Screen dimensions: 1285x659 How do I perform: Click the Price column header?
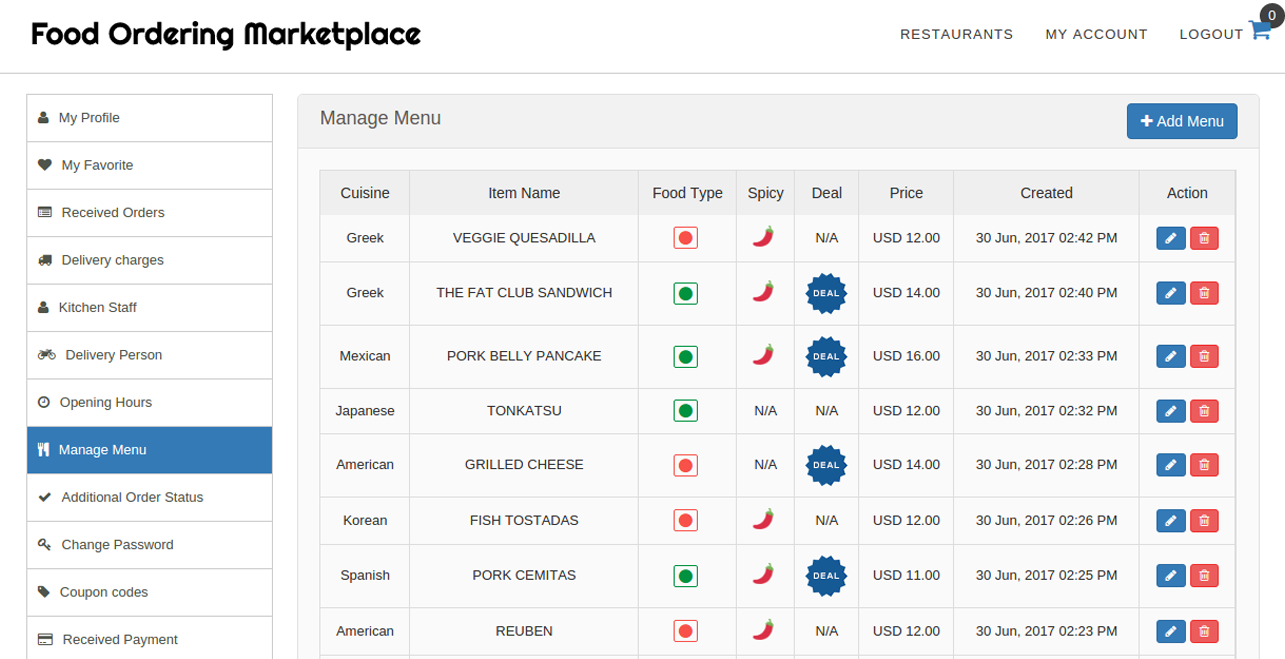coord(906,193)
